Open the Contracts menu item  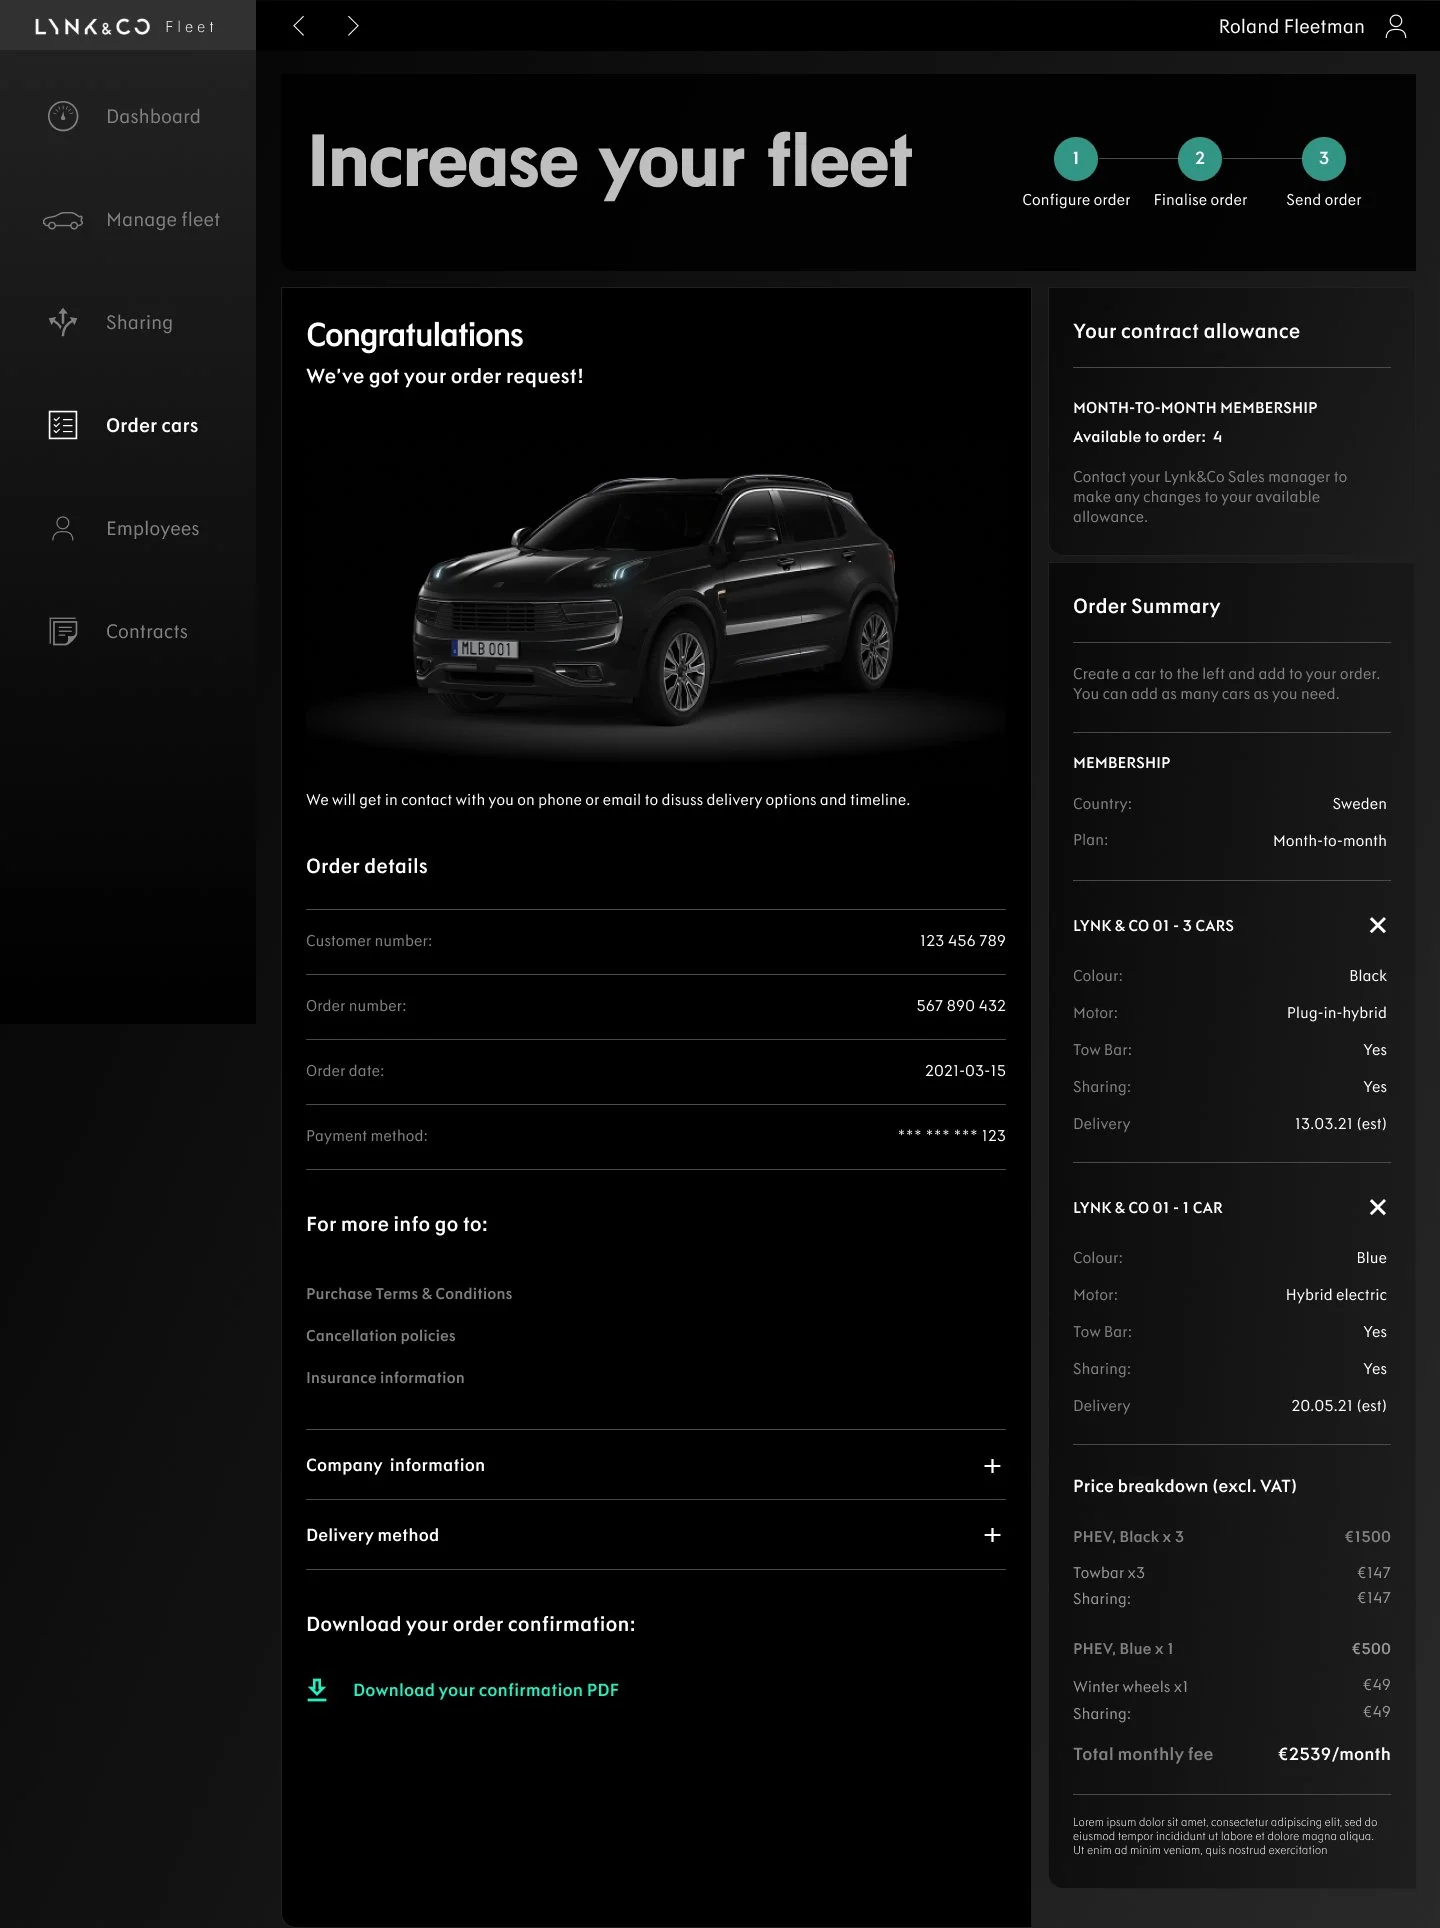[x=147, y=632]
